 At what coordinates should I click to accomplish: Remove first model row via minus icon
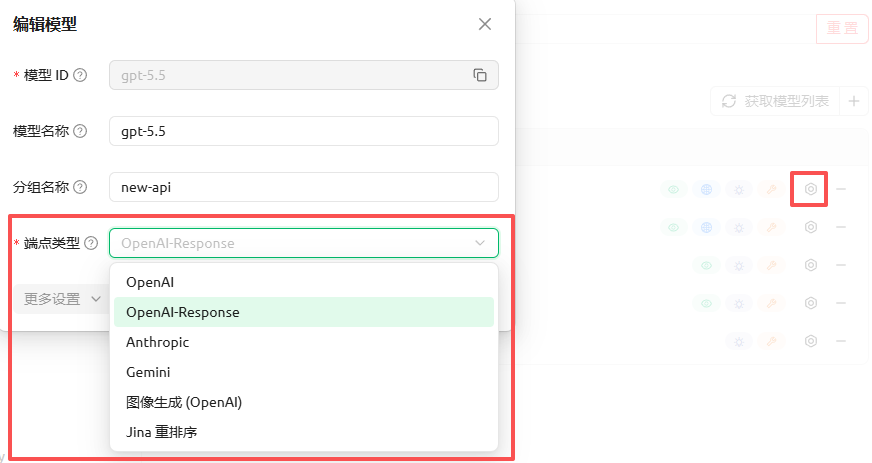(841, 189)
